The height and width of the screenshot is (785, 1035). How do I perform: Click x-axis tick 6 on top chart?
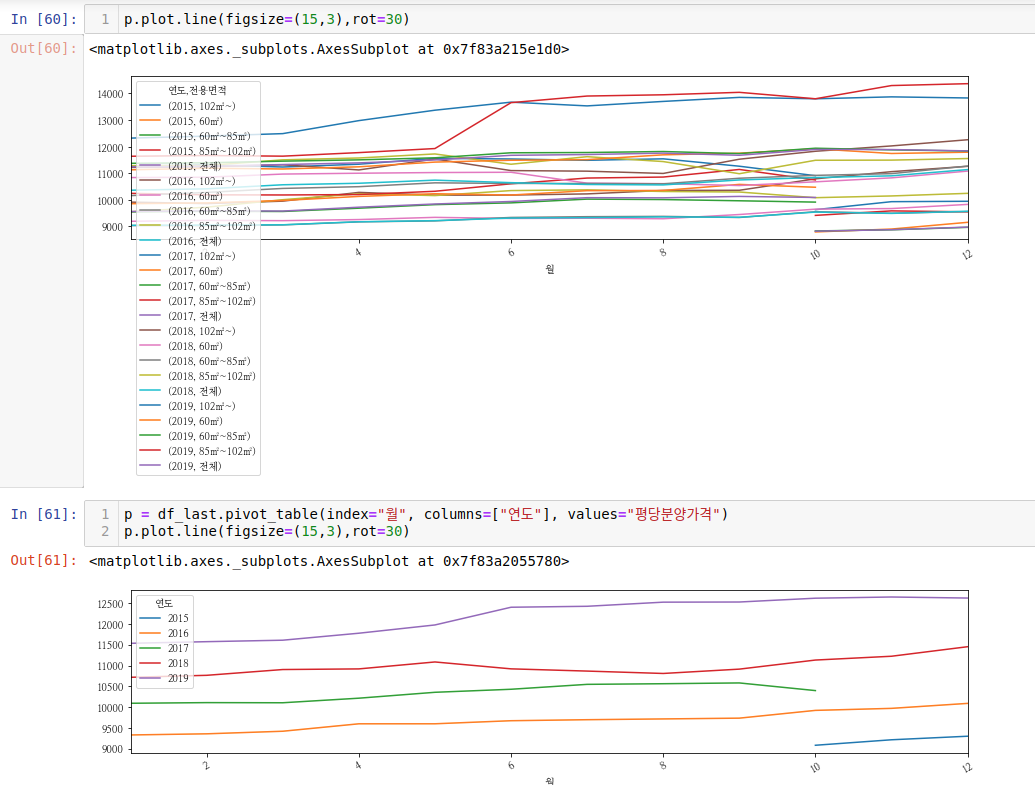click(511, 252)
